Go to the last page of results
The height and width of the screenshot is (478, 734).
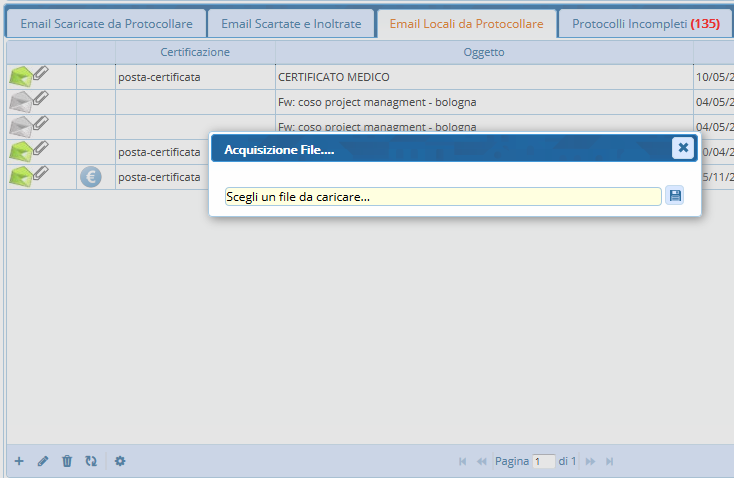pyautogui.click(x=610, y=461)
